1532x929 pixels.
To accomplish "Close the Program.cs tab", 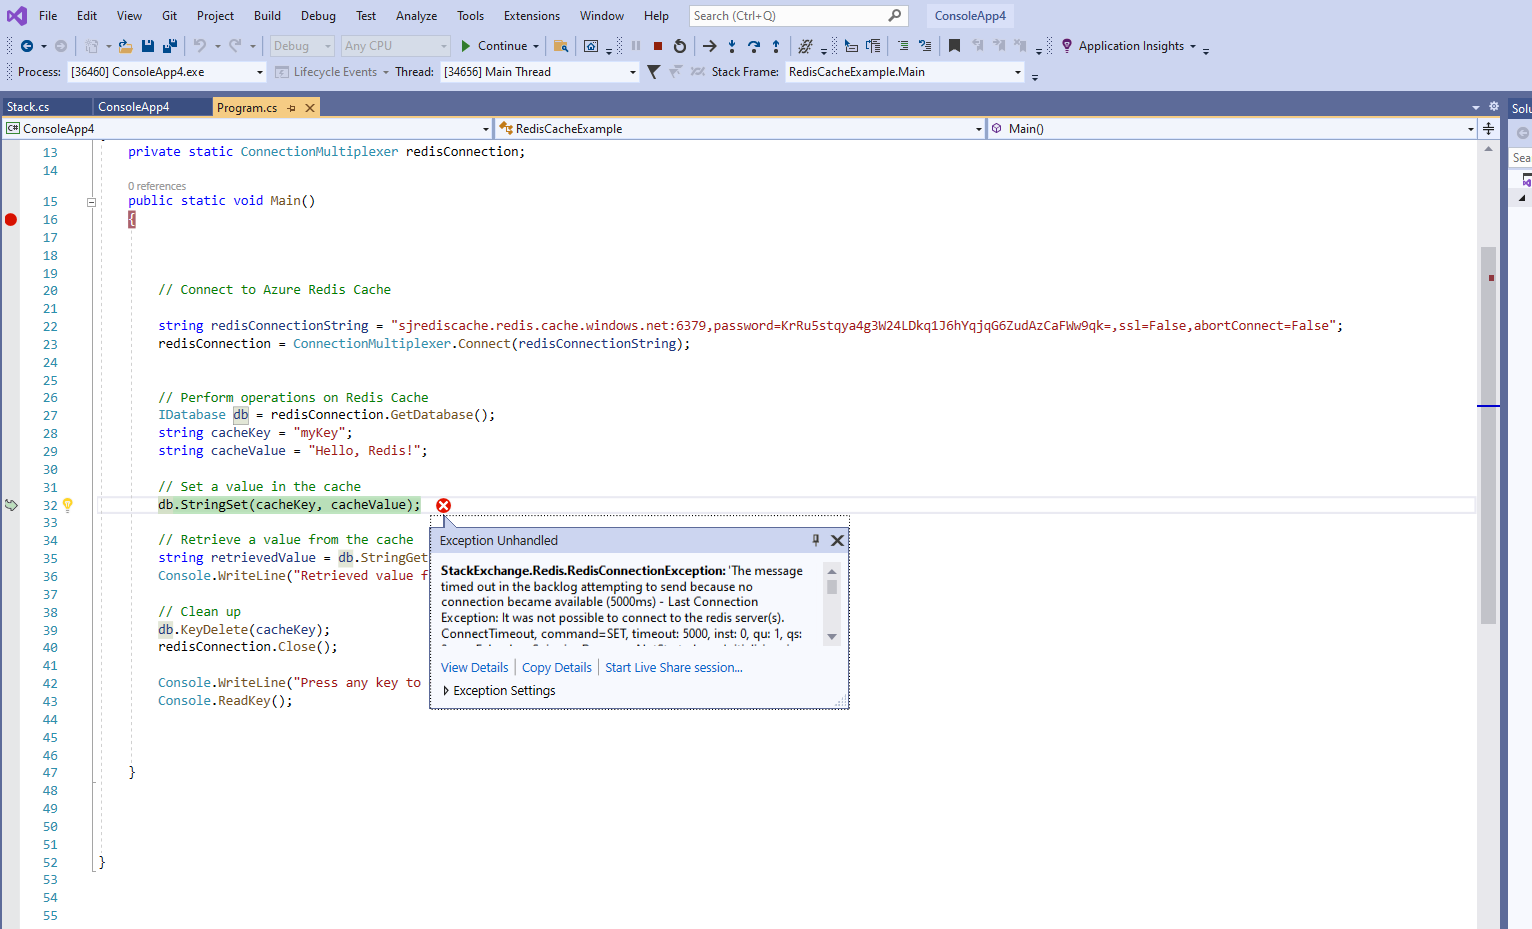I will [310, 108].
